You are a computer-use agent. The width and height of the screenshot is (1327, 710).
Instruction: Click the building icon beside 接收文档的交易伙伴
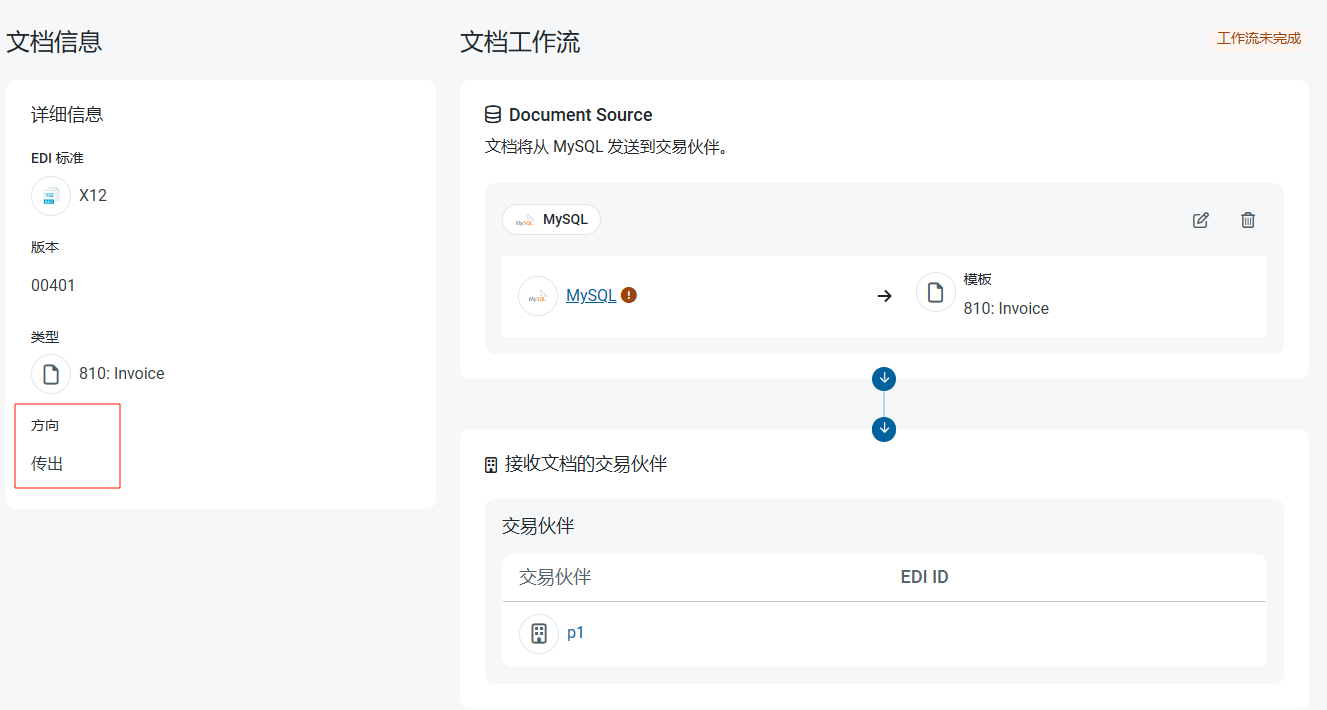(x=491, y=464)
